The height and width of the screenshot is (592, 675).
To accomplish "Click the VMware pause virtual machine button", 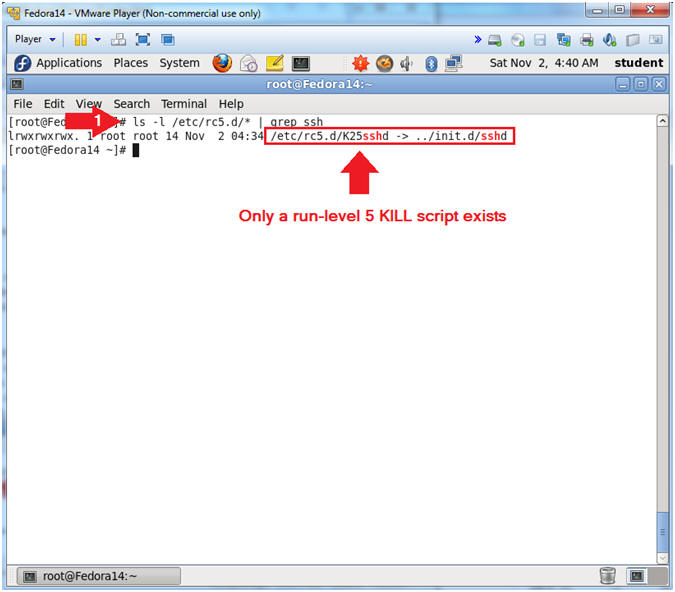I will tap(81, 40).
